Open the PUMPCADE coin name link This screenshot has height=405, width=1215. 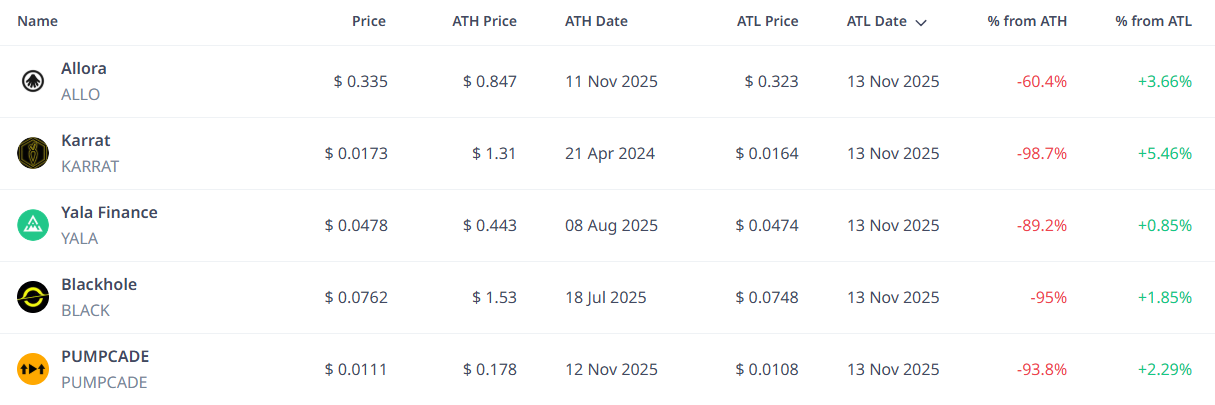[x=105, y=357]
